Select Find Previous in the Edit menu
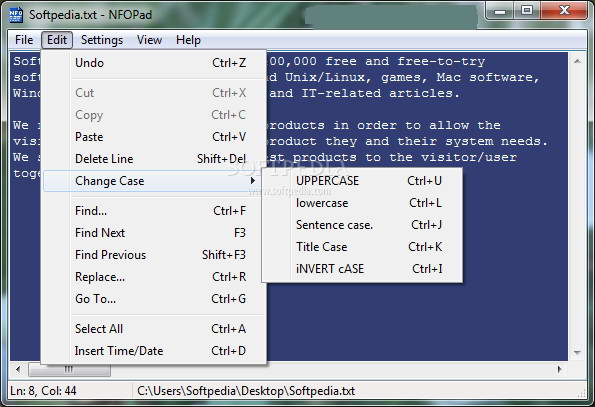The image size is (595, 407). point(154,255)
